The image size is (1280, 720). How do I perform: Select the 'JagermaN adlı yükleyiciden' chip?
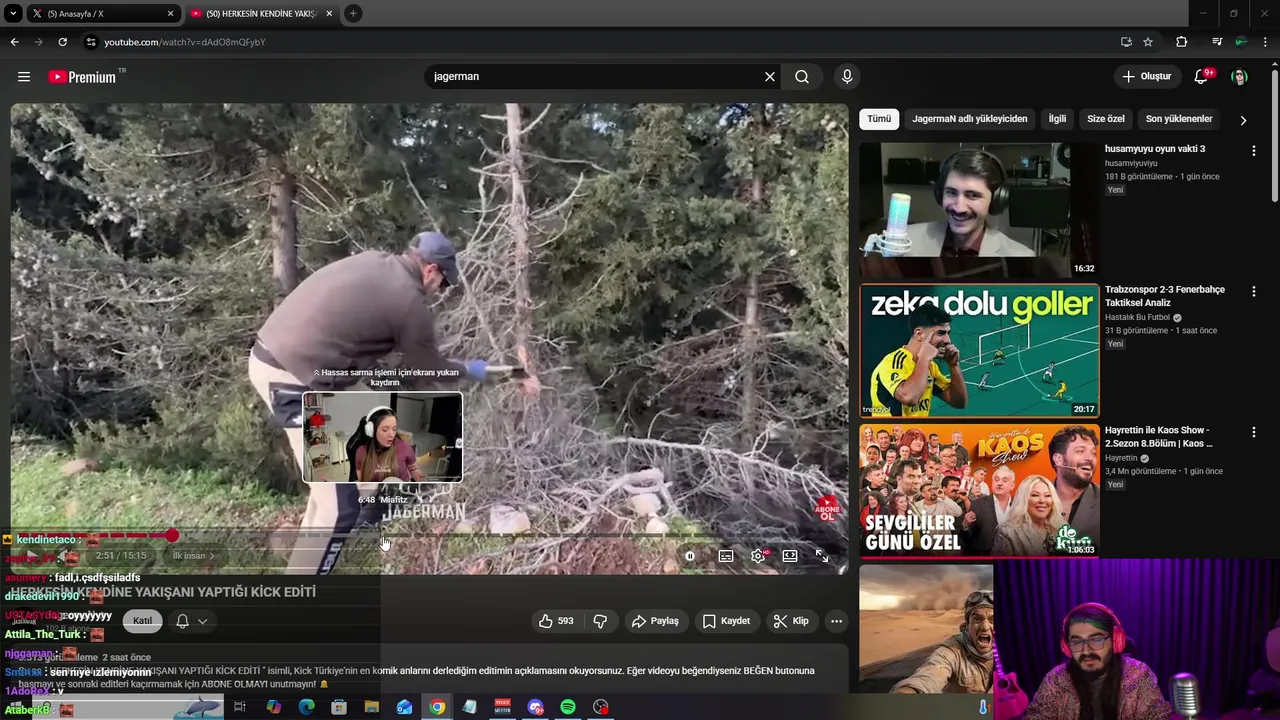point(969,119)
